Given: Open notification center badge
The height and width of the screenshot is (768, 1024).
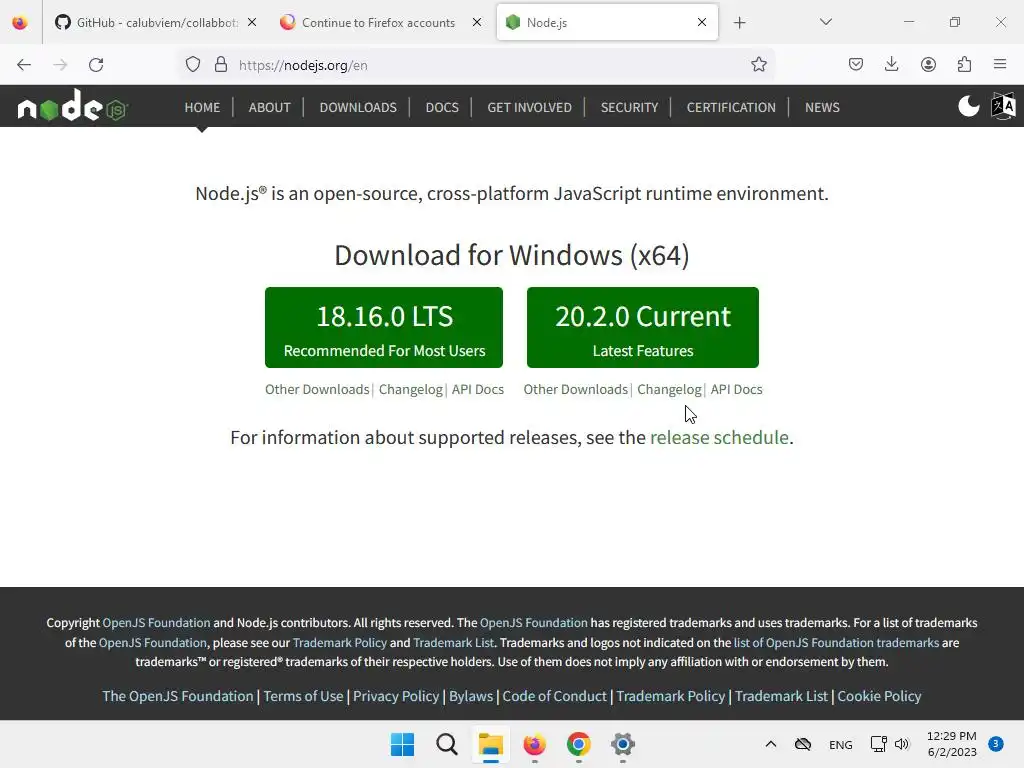Looking at the screenshot, I should pyautogui.click(x=996, y=743).
